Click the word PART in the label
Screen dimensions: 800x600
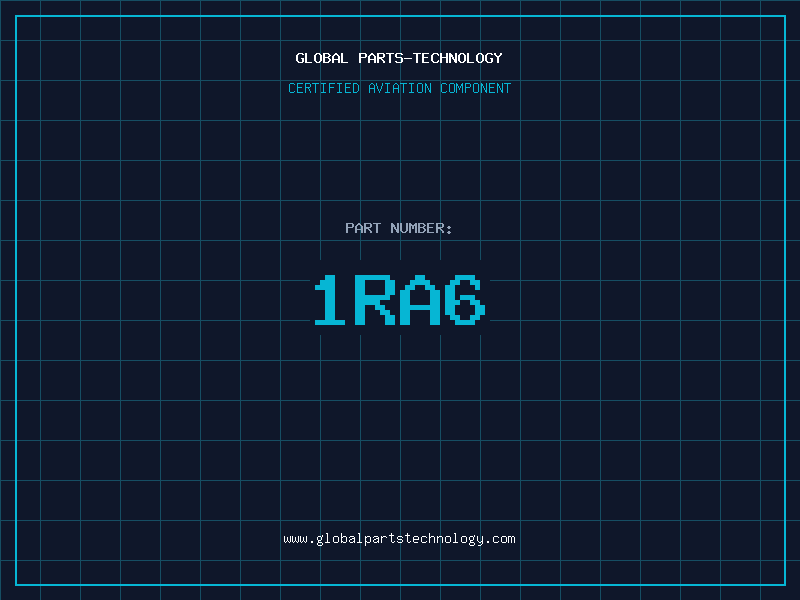[x=362, y=229]
